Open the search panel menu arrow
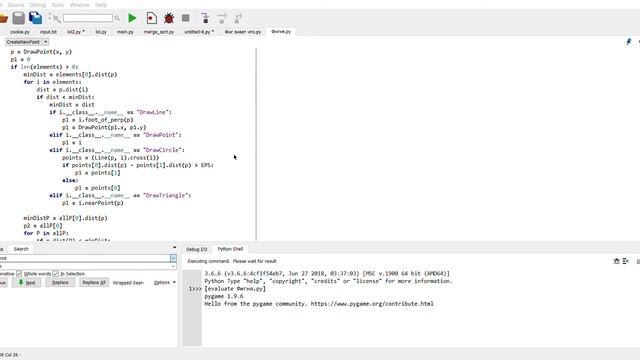This screenshot has height=360, width=640. [x=174, y=247]
